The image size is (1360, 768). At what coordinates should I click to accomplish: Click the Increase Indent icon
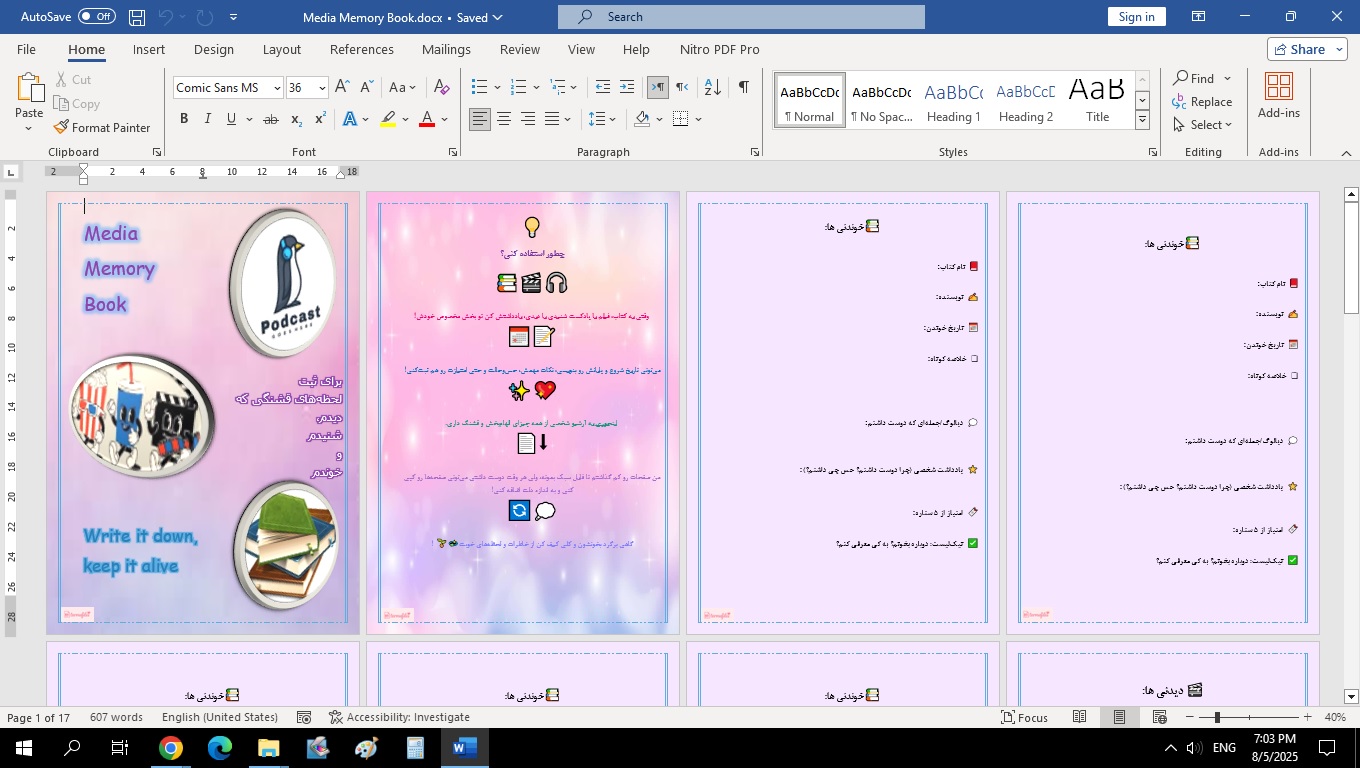point(627,88)
